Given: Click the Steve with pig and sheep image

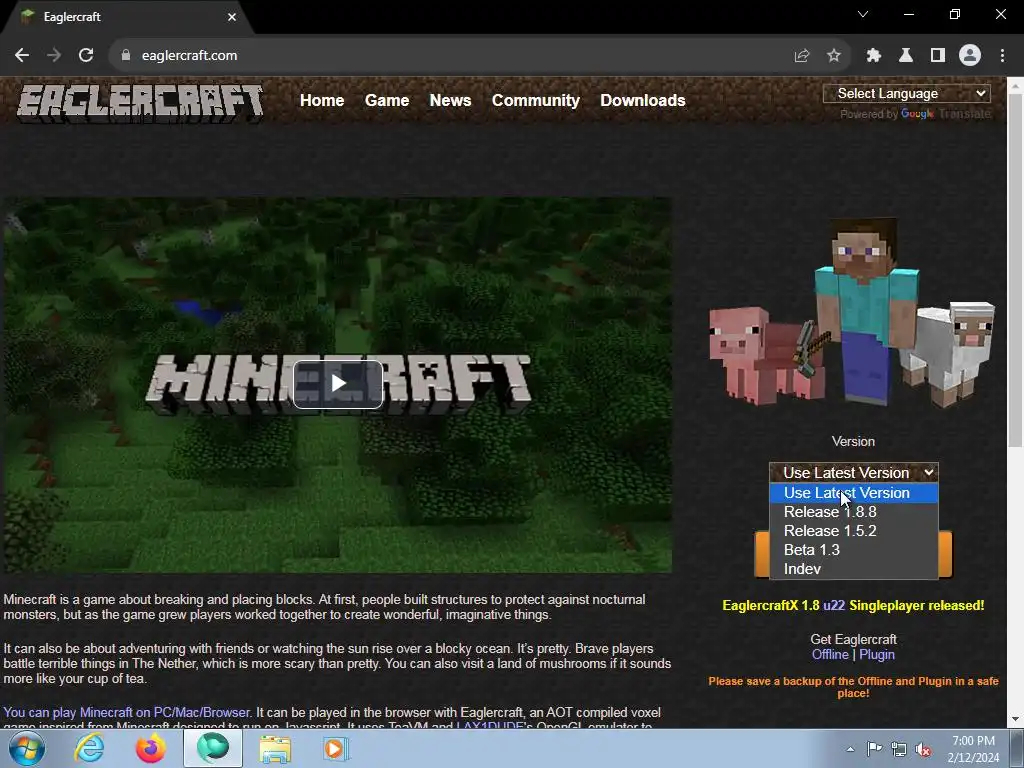Looking at the screenshot, I should [852, 314].
